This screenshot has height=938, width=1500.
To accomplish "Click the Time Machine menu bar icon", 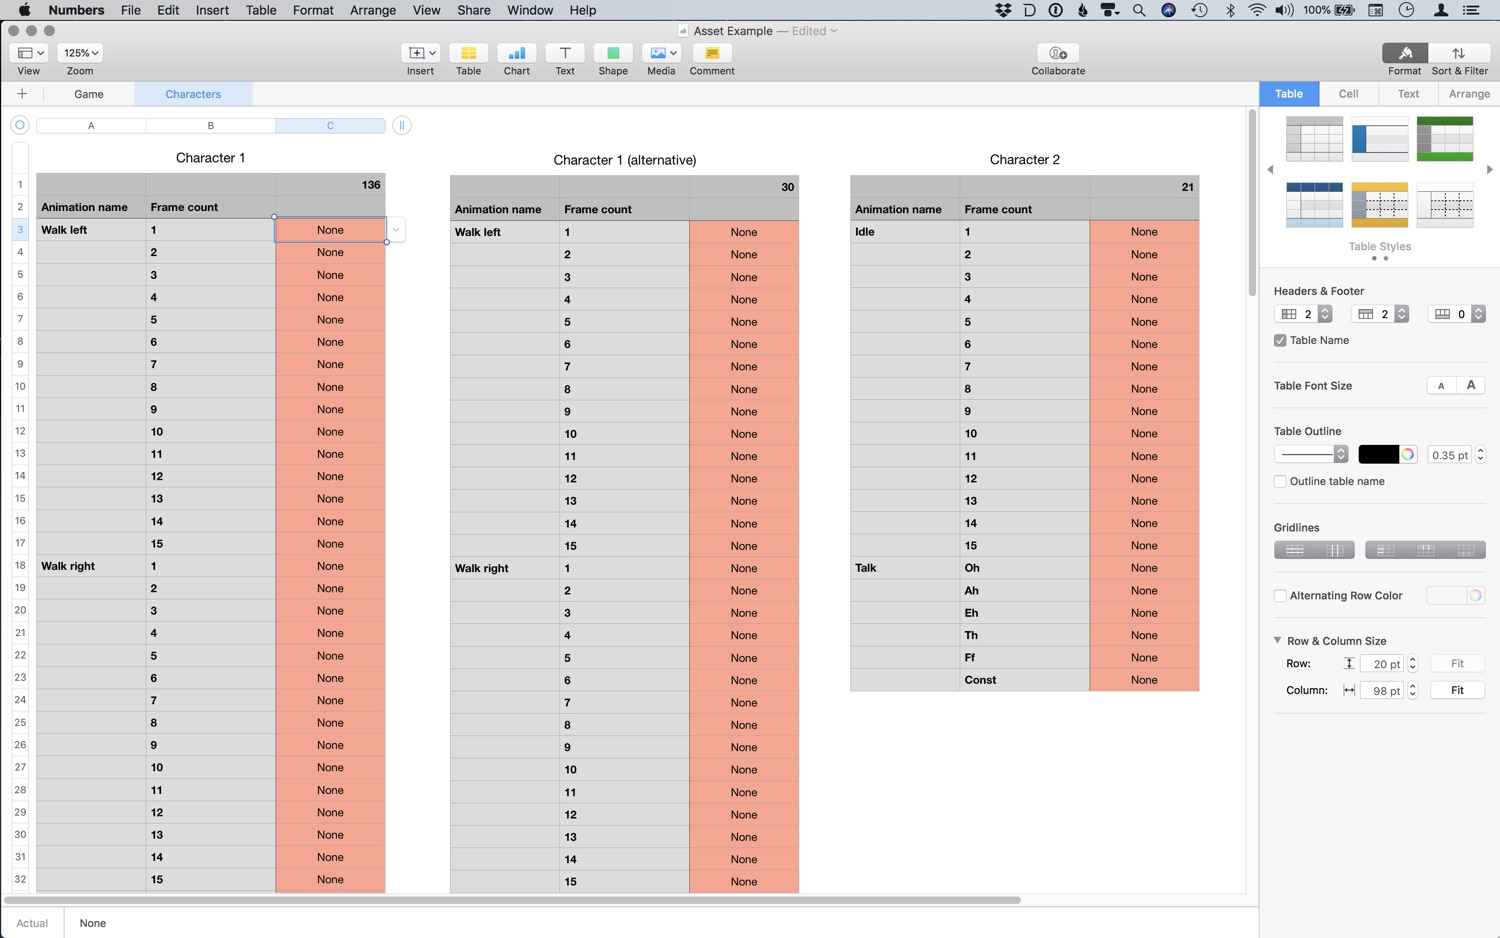I will (1199, 10).
